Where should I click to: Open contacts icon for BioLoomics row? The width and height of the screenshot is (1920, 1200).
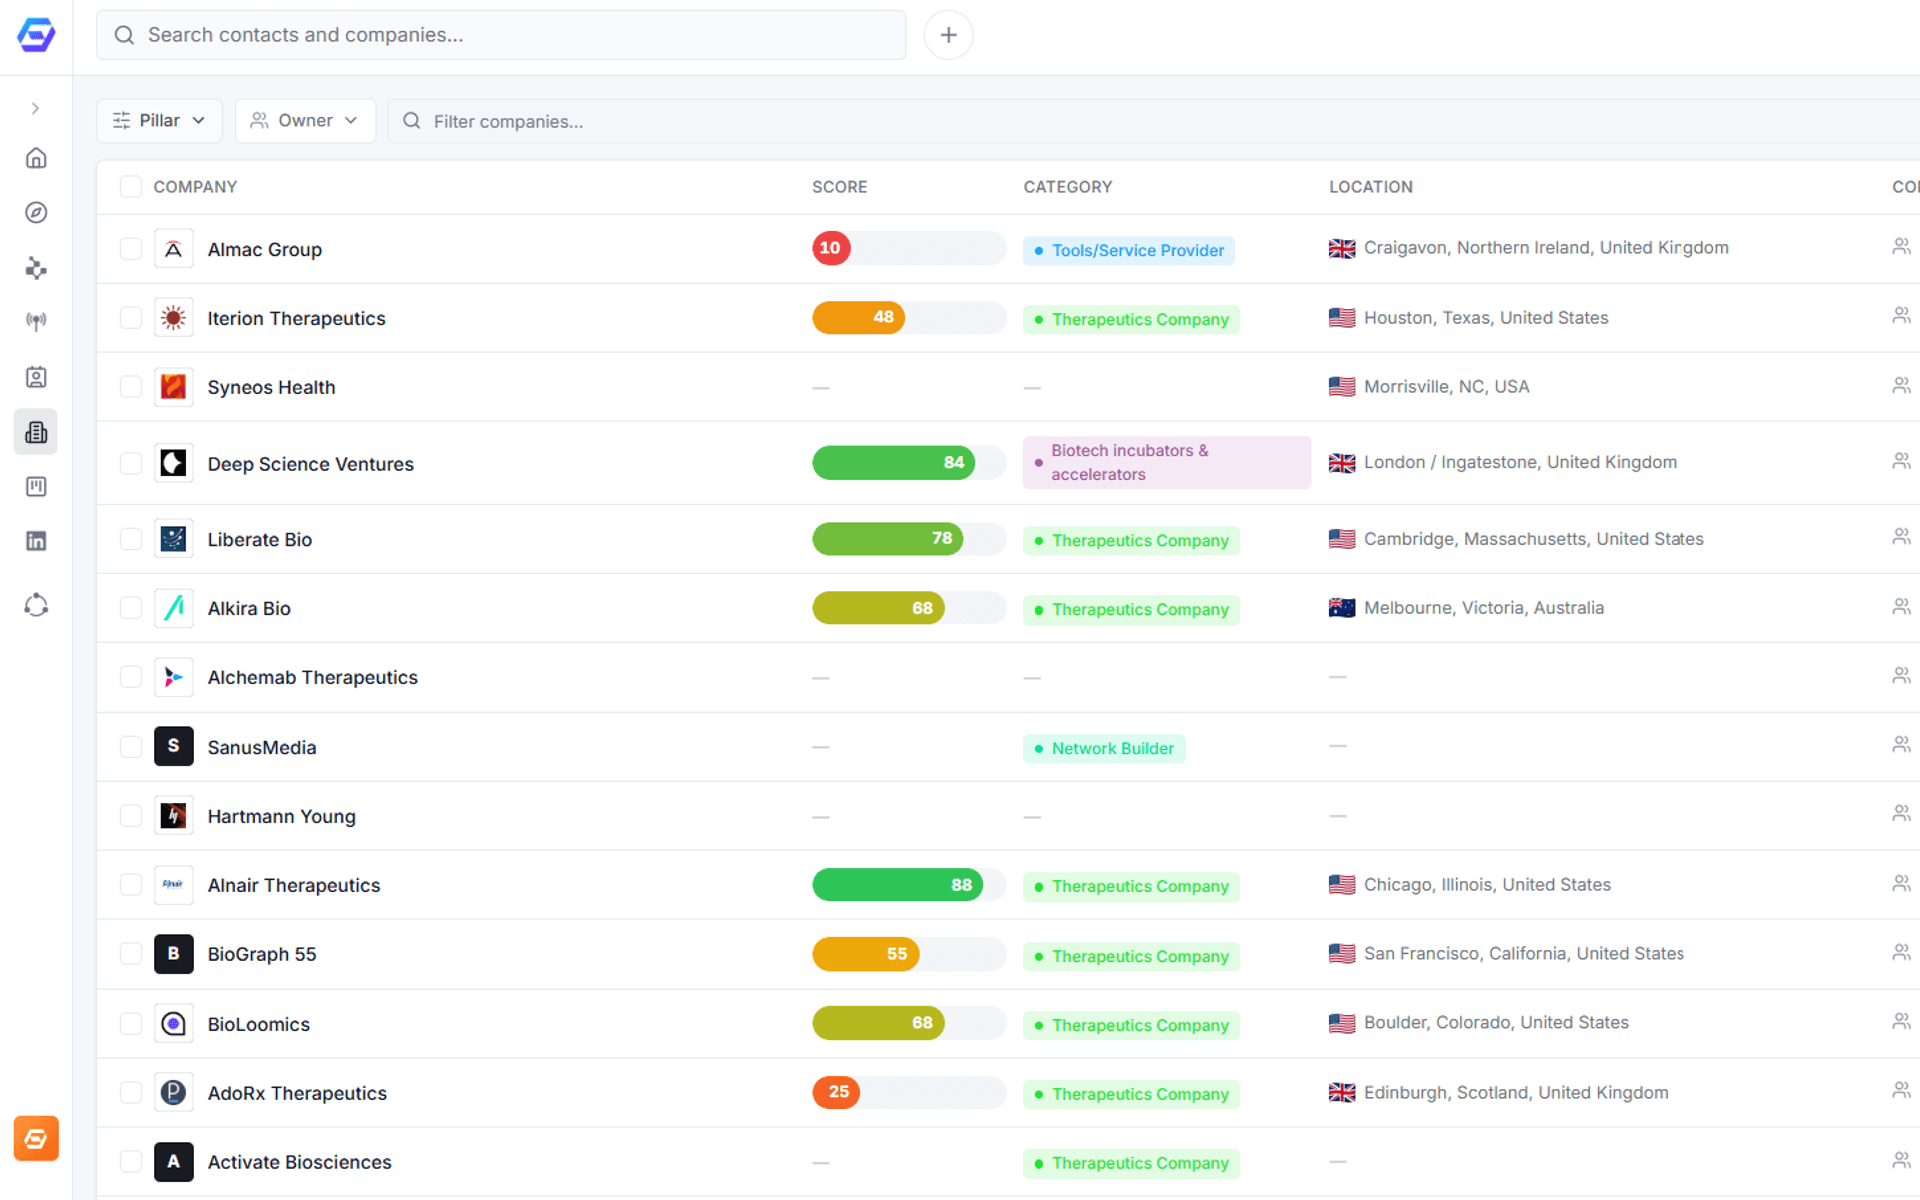coord(1901,1021)
